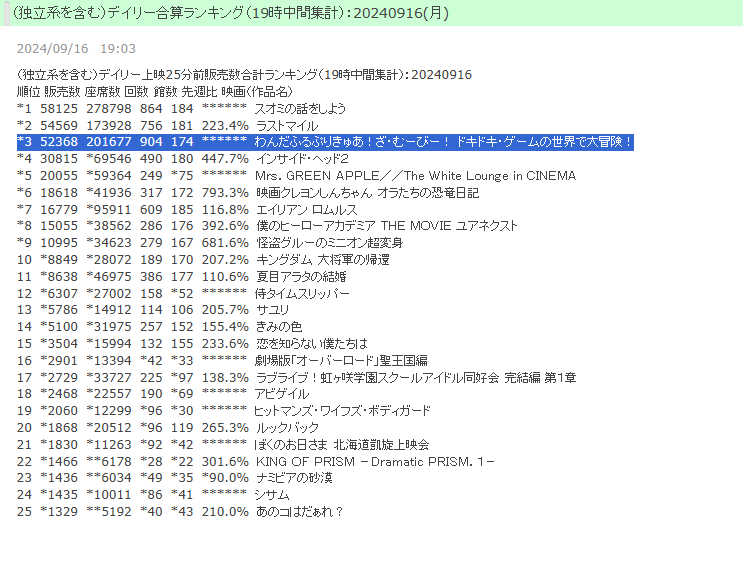Select the title キングダム 大将軍の帰還

[x=323, y=260]
